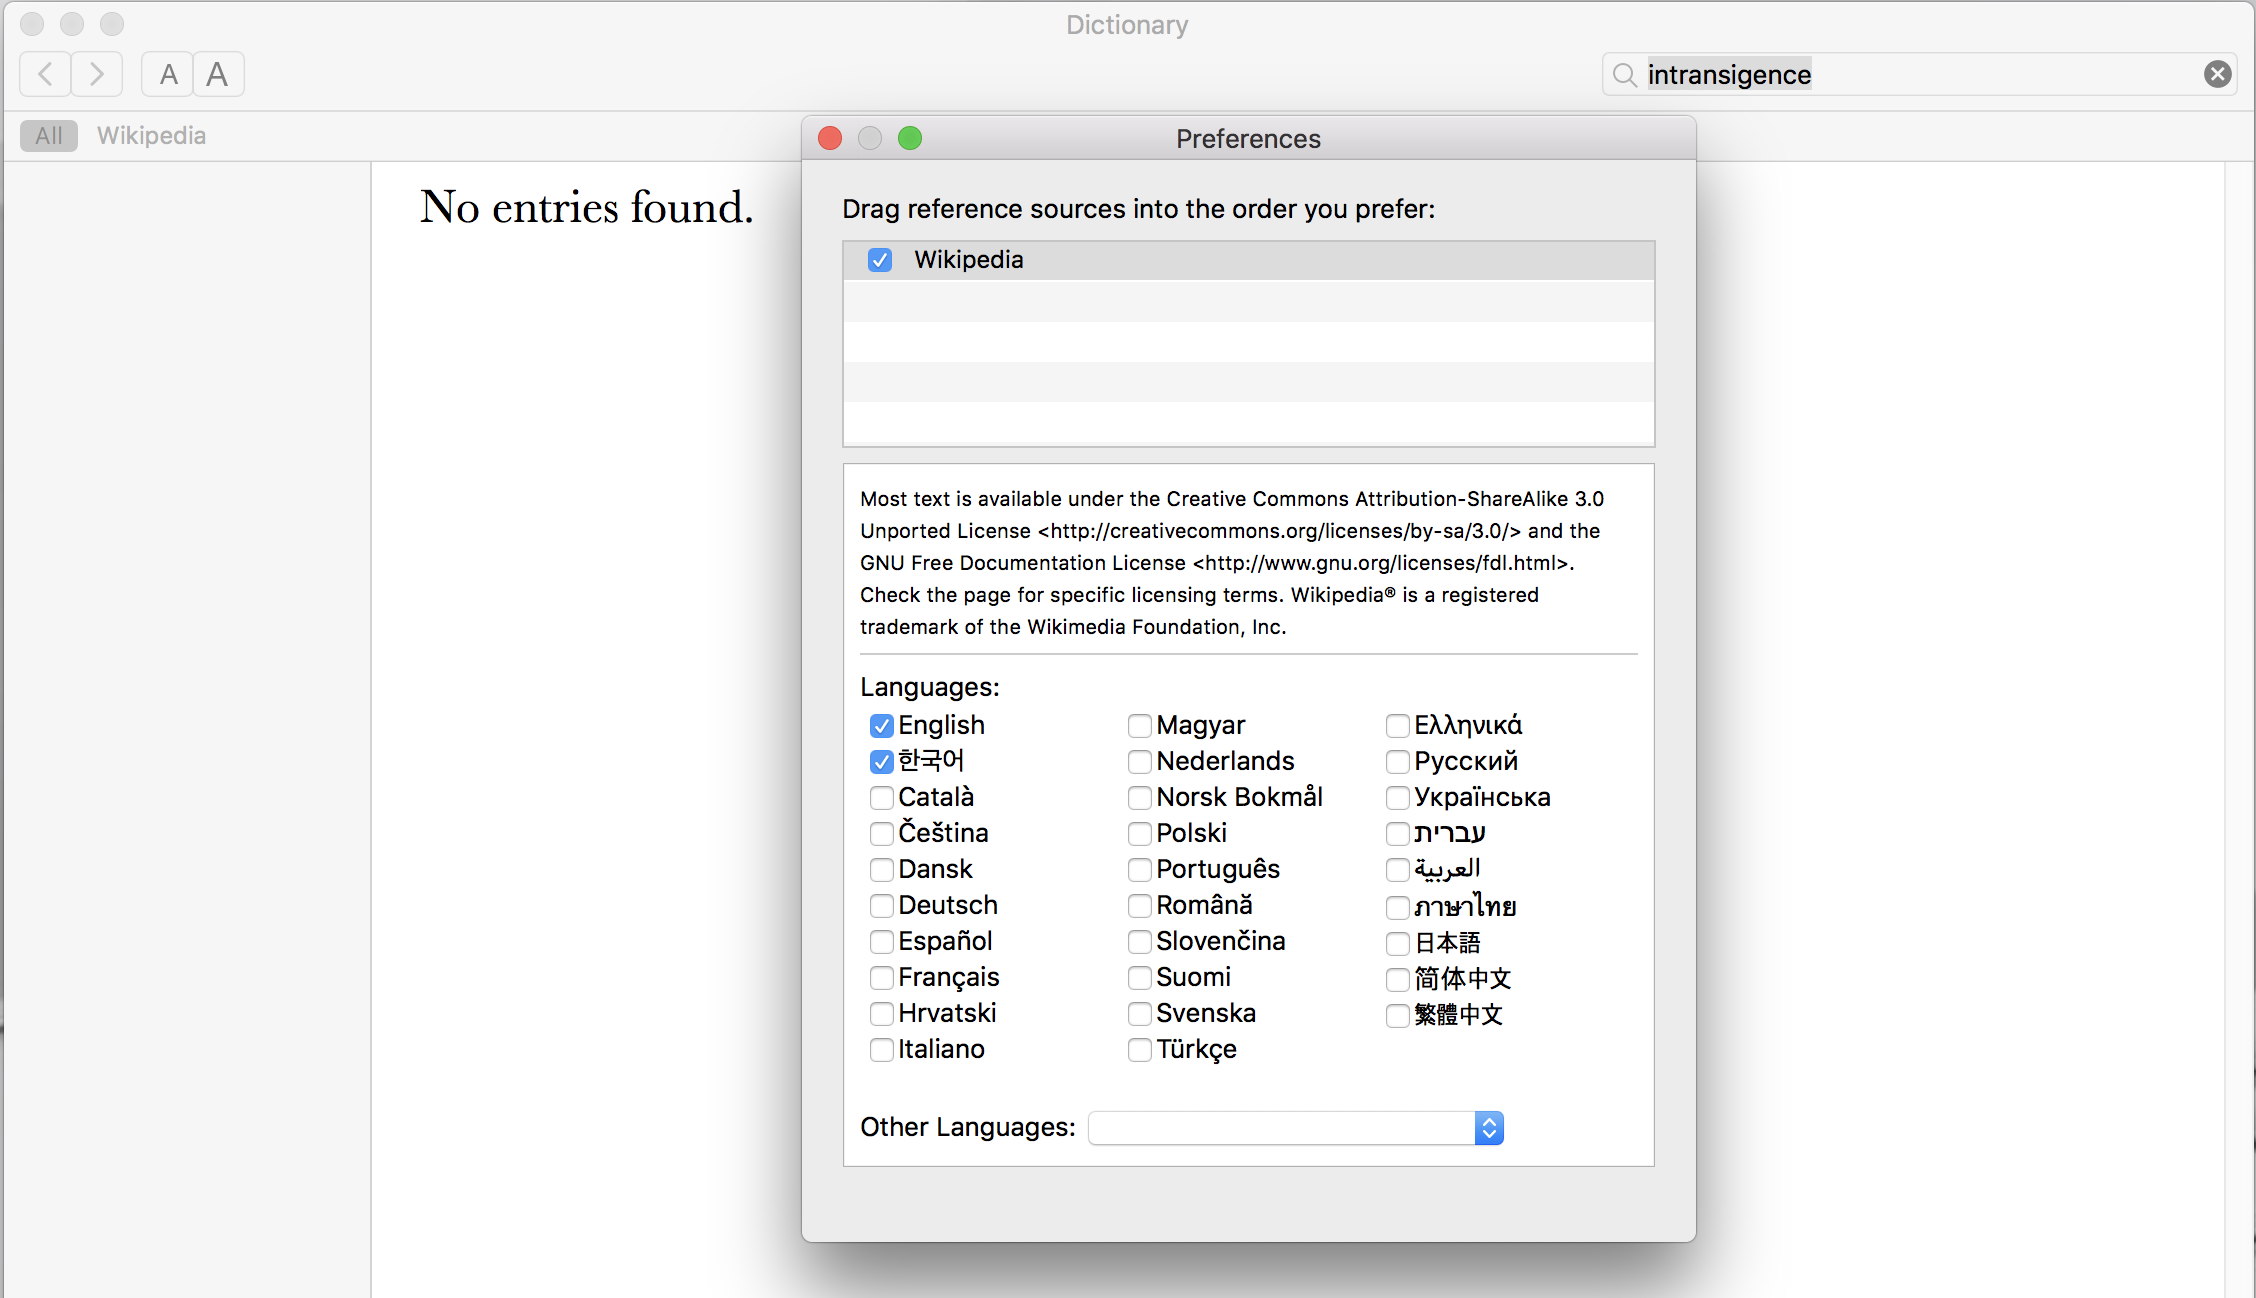Close the Preferences window

[x=830, y=138]
